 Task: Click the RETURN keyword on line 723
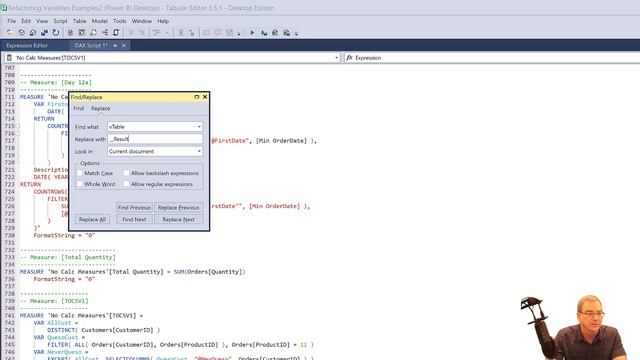(30, 184)
